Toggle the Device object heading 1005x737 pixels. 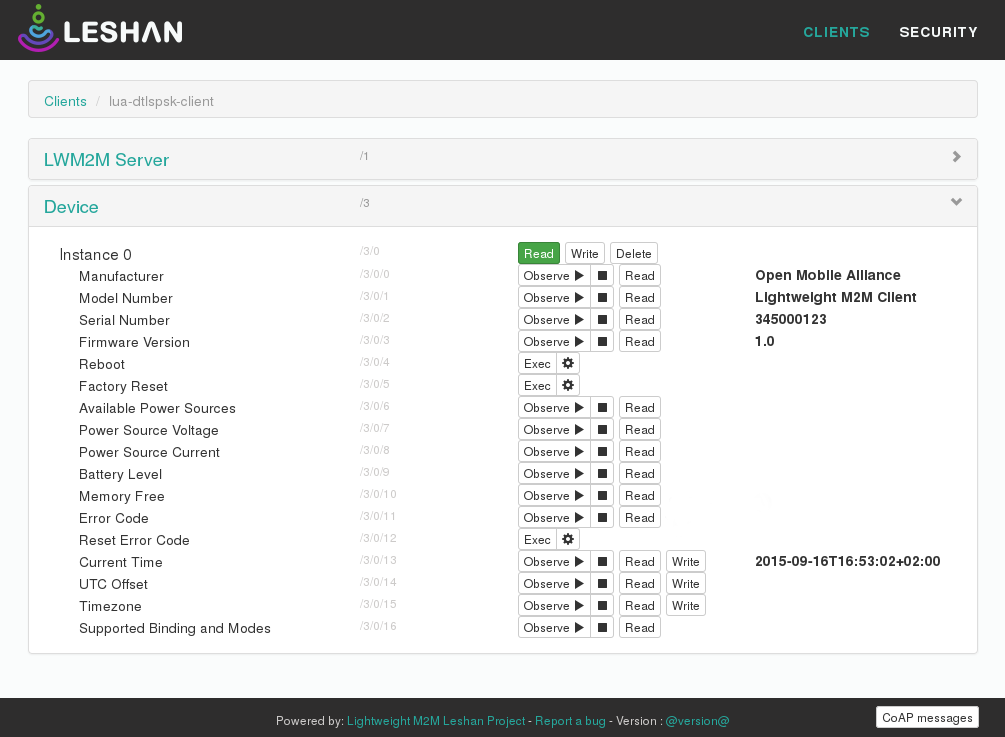coord(71,207)
